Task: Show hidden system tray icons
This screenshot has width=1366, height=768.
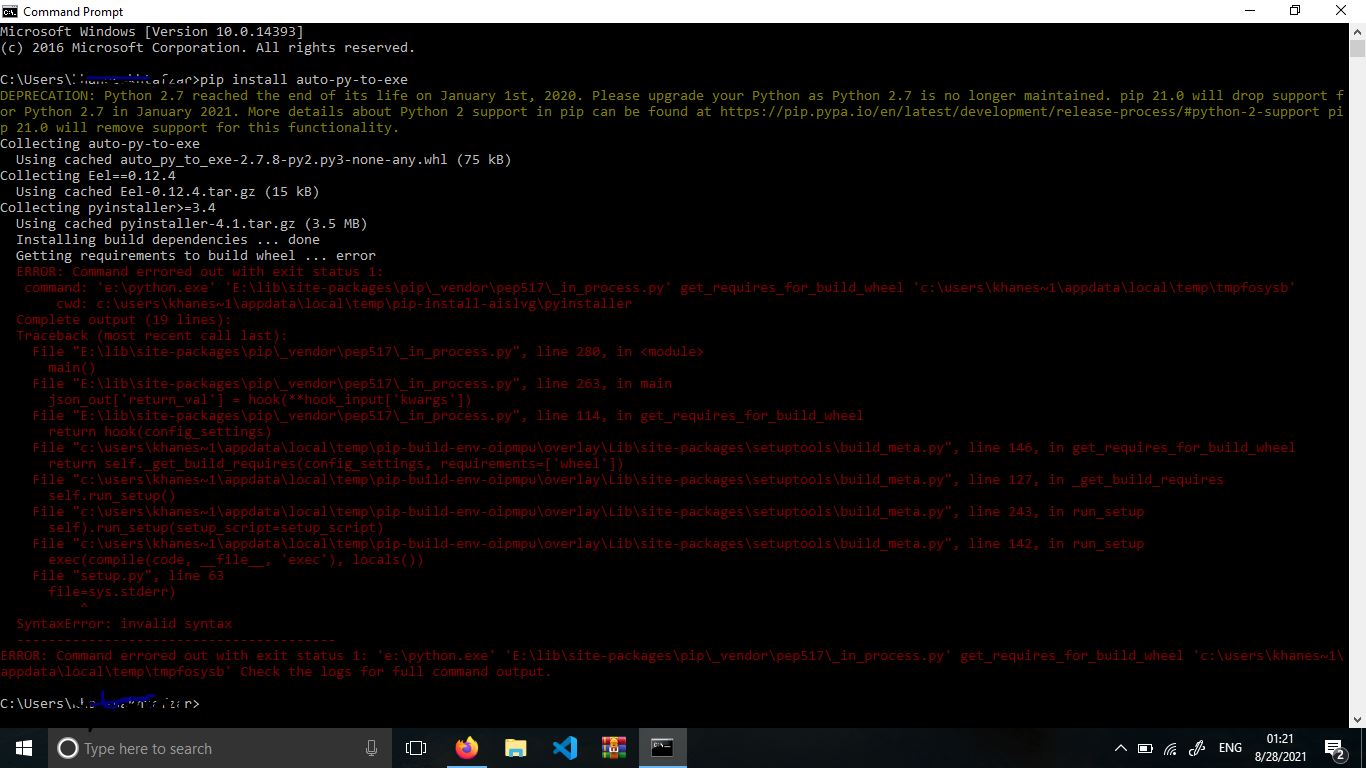Action: pos(1120,748)
